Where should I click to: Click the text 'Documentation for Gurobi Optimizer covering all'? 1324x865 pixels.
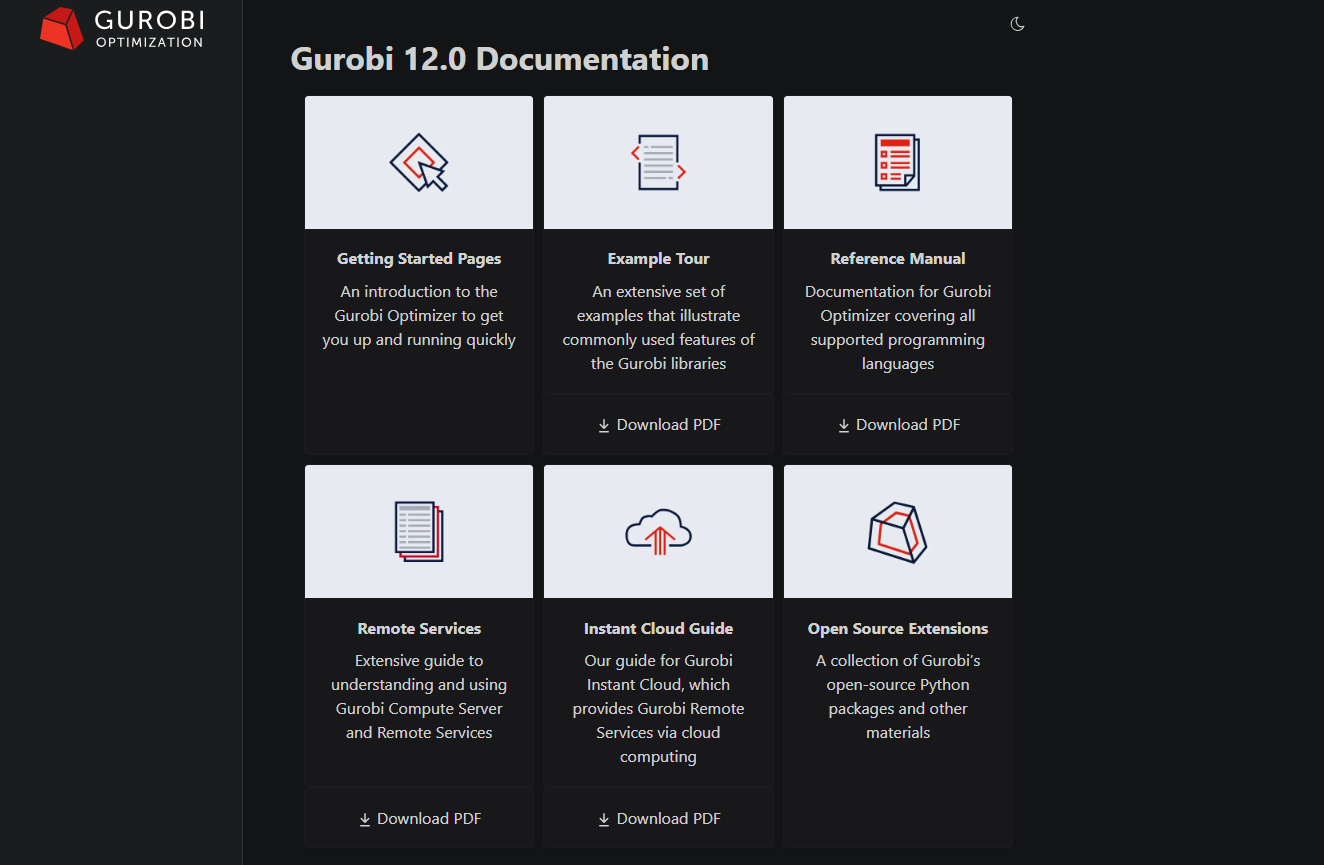(x=898, y=304)
